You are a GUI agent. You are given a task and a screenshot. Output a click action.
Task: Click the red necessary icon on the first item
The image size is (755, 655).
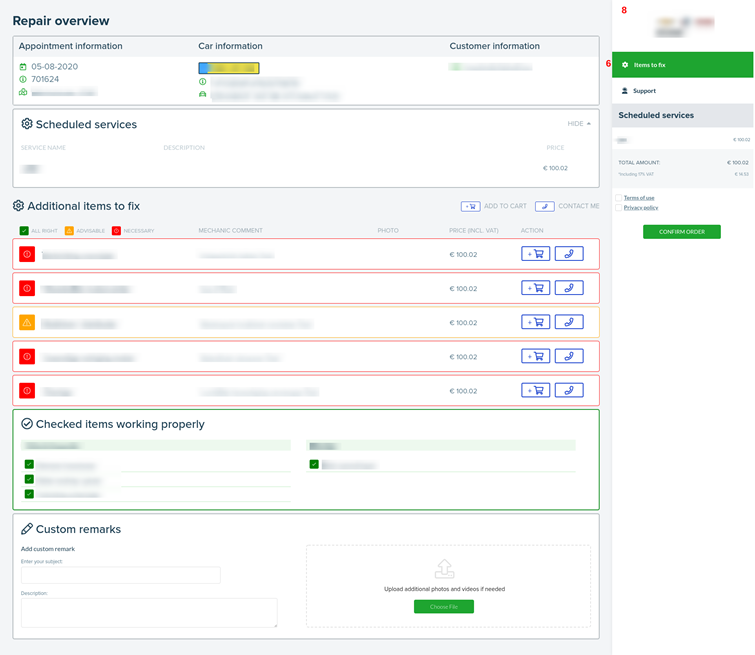(27, 255)
